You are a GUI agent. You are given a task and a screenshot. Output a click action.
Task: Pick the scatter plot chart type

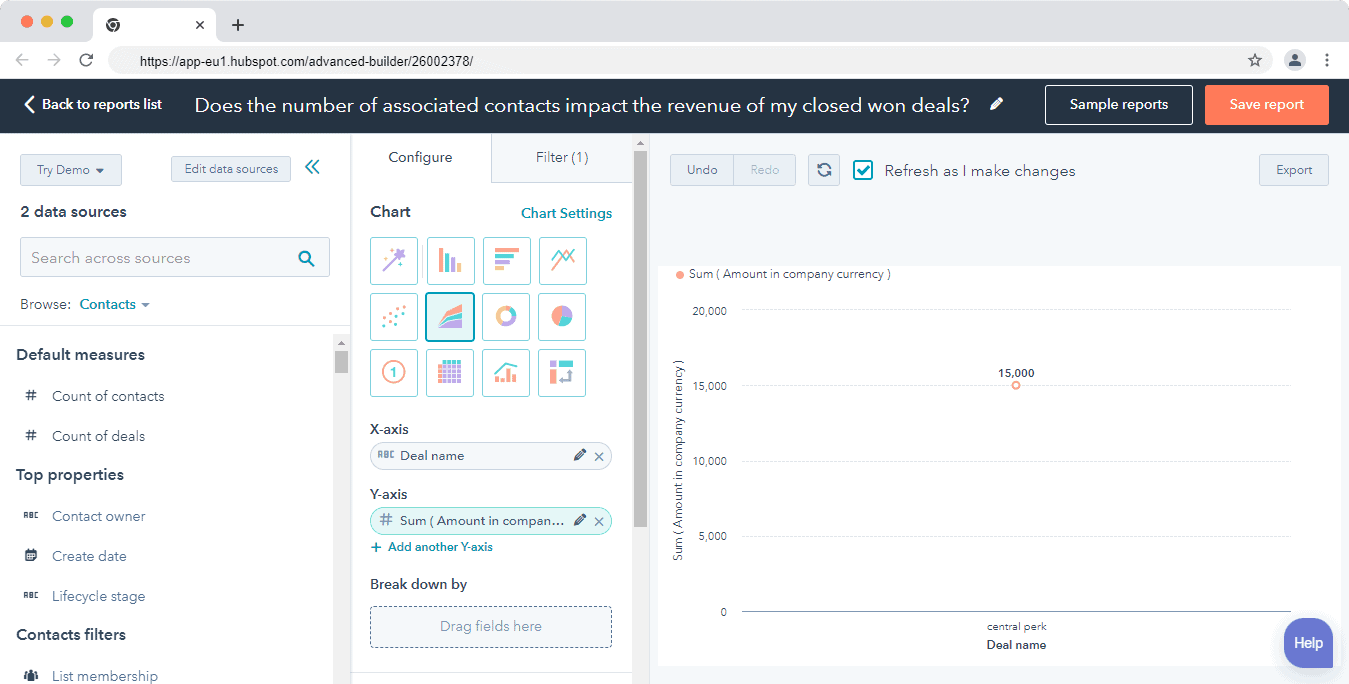393,317
